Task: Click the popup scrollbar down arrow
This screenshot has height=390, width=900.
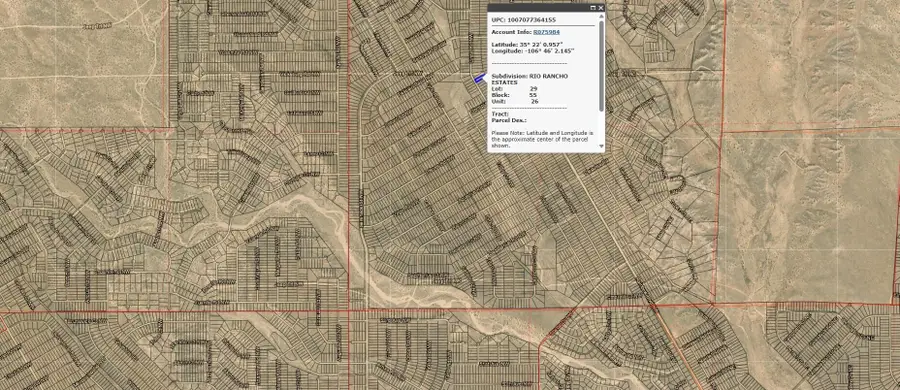Action: click(602, 146)
